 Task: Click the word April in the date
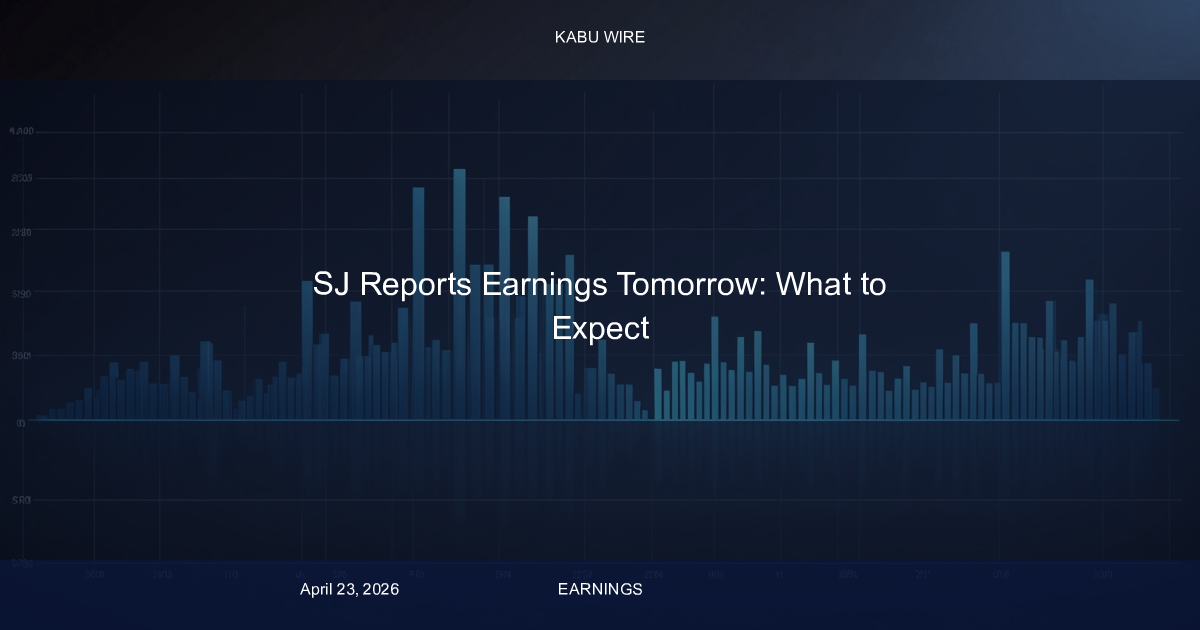click(x=317, y=590)
